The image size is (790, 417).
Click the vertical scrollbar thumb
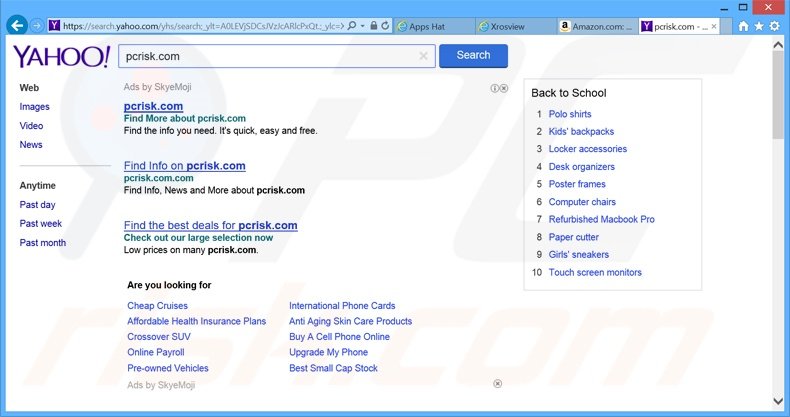tap(778, 94)
